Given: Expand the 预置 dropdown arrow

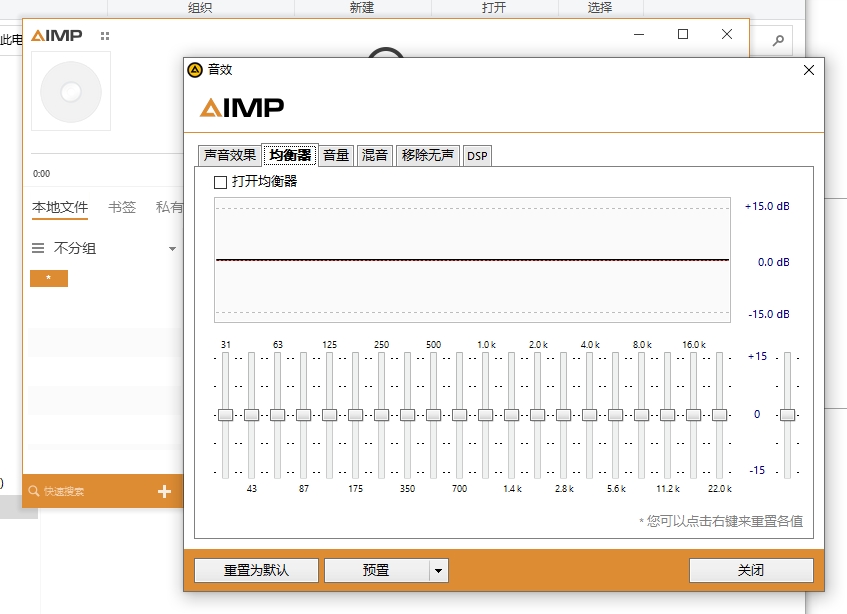Looking at the screenshot, I should coord(439,570).
